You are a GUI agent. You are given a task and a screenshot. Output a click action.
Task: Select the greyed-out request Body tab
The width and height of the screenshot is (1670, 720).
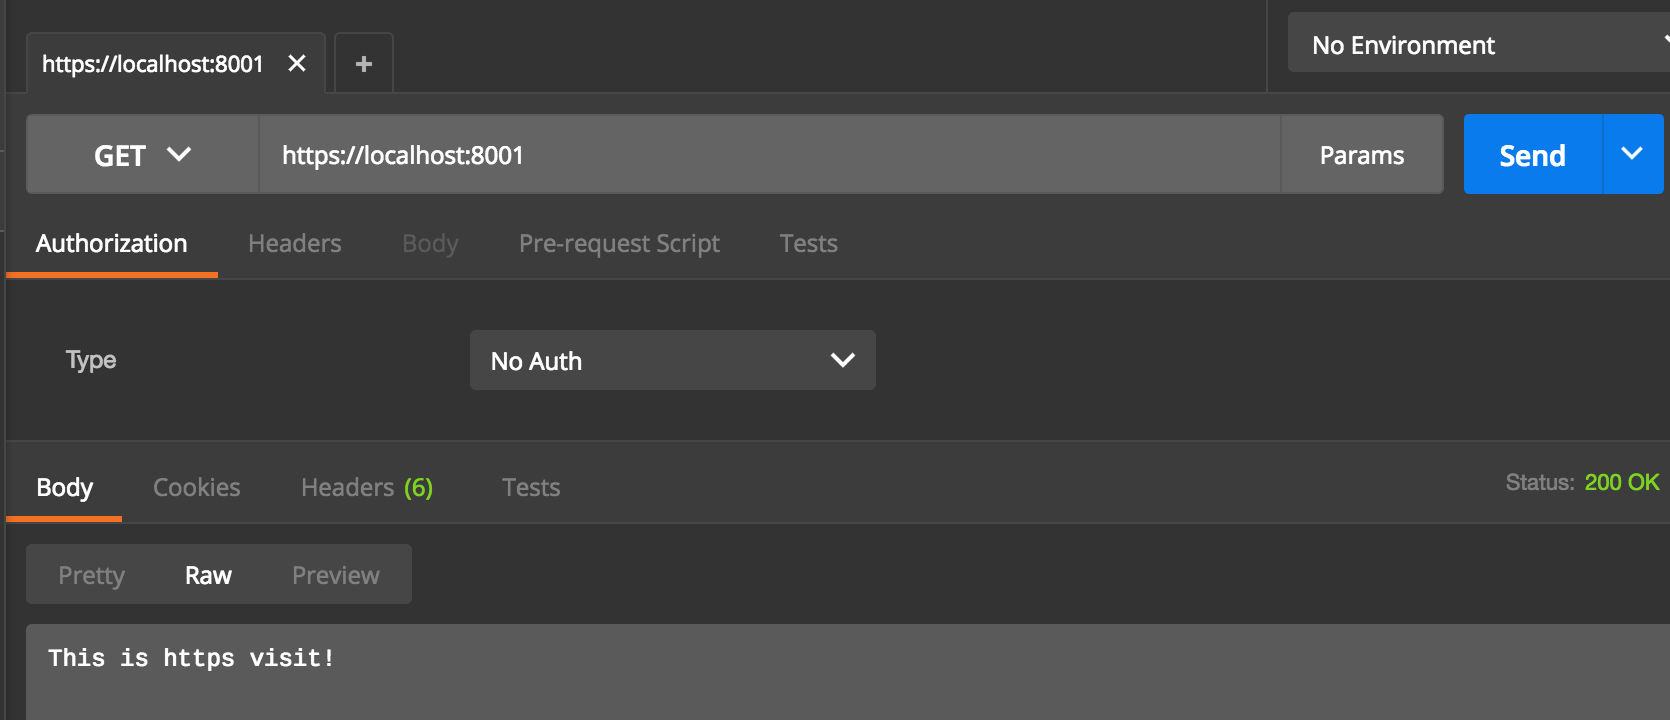[430, 244]
